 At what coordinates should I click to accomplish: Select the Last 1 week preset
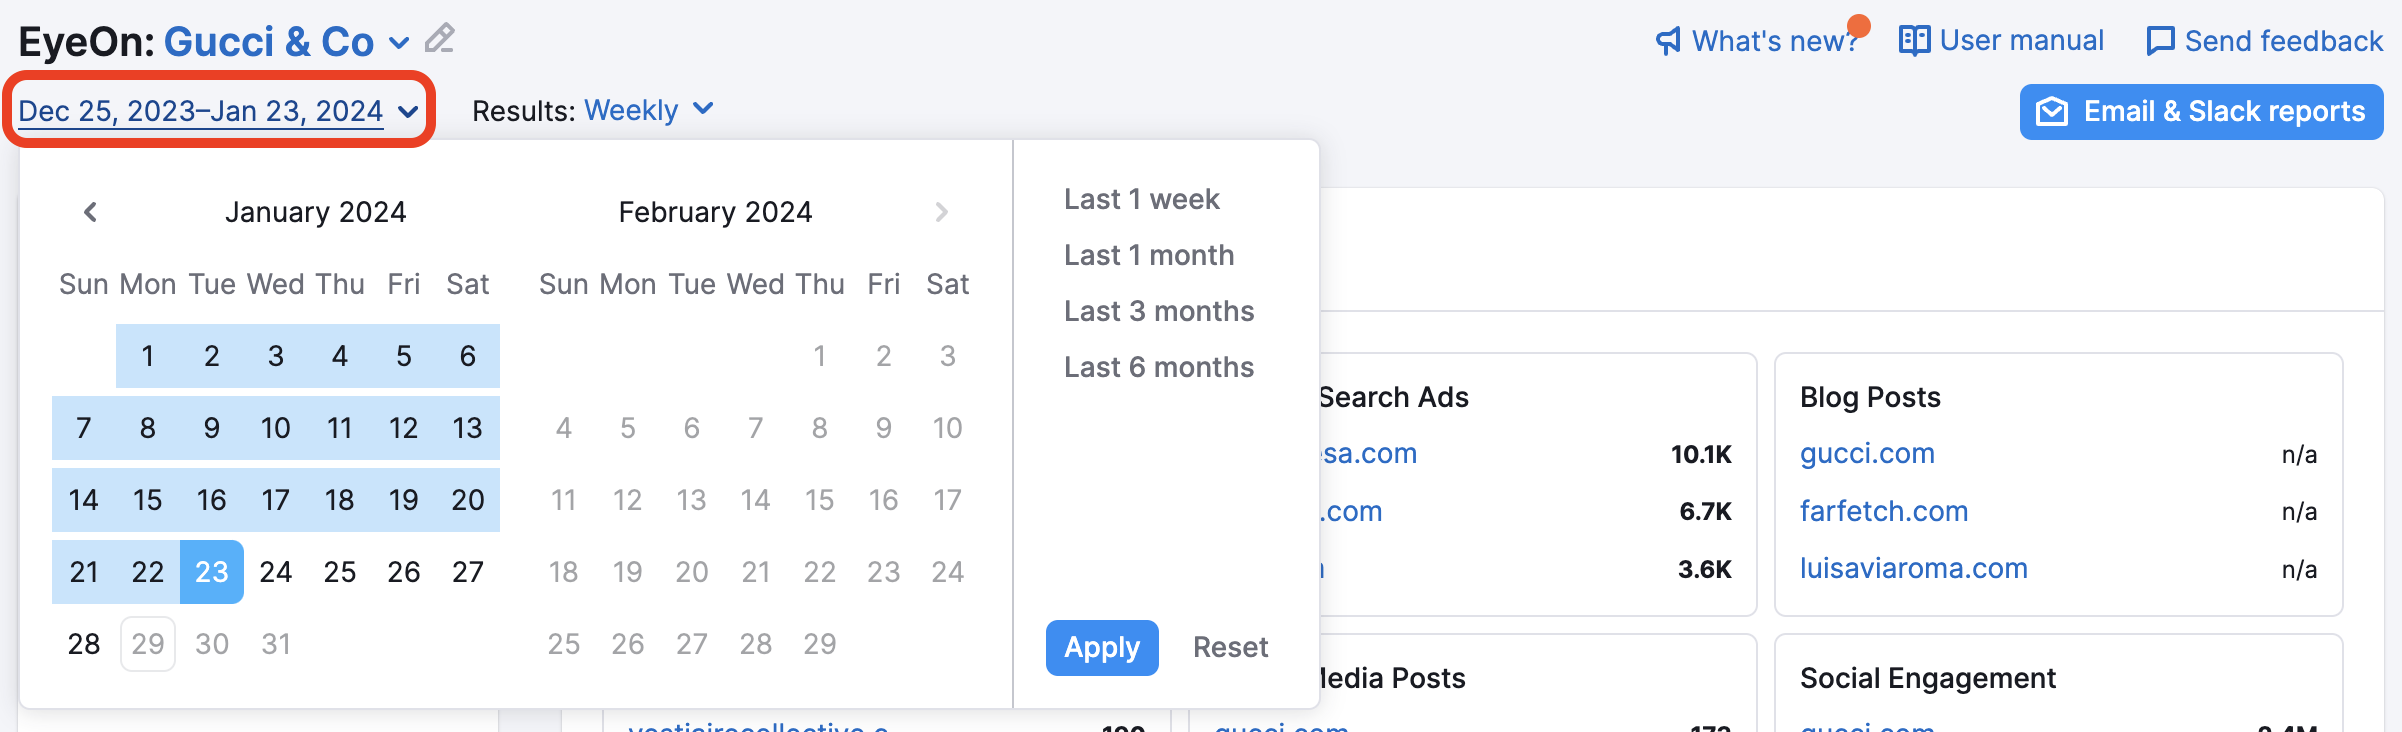[x=1141, y=199]
